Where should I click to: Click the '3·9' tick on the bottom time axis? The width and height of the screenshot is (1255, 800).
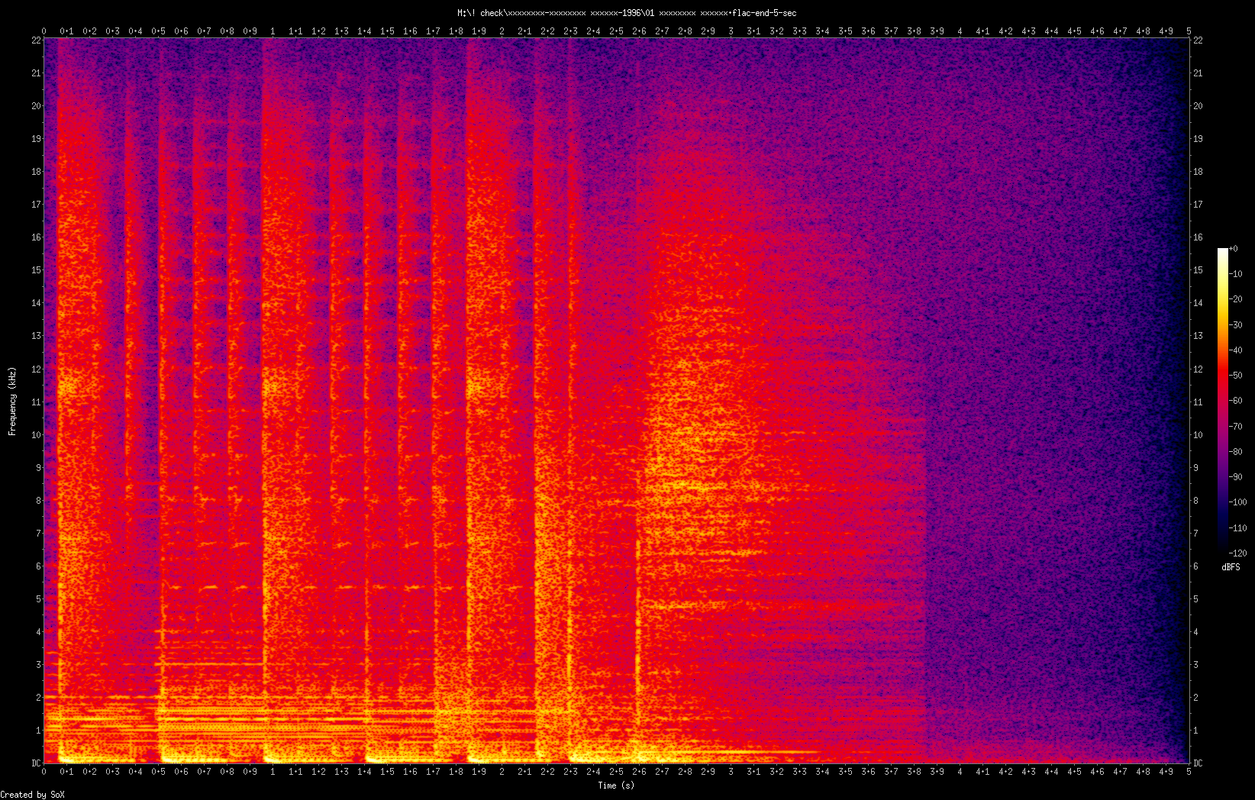tap(937, 772)
